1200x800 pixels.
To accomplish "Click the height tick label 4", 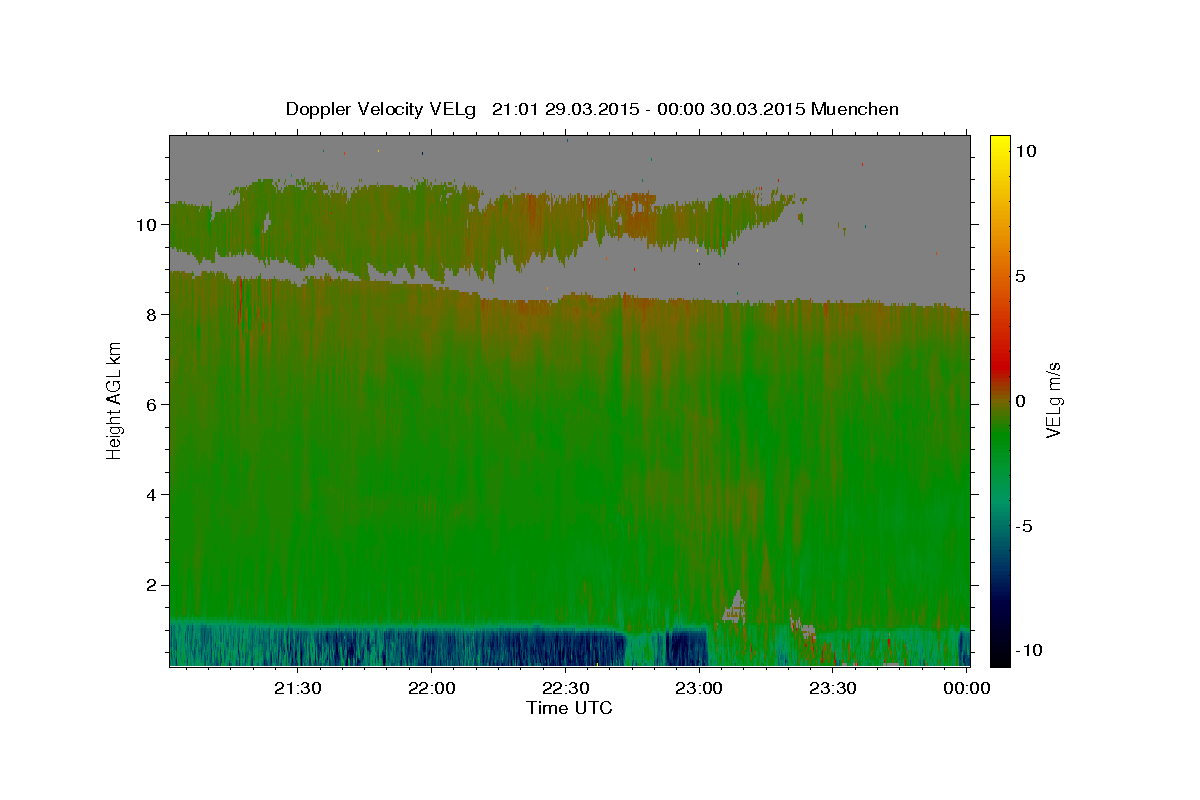I will pyautogui.click(x=151, y=495).
